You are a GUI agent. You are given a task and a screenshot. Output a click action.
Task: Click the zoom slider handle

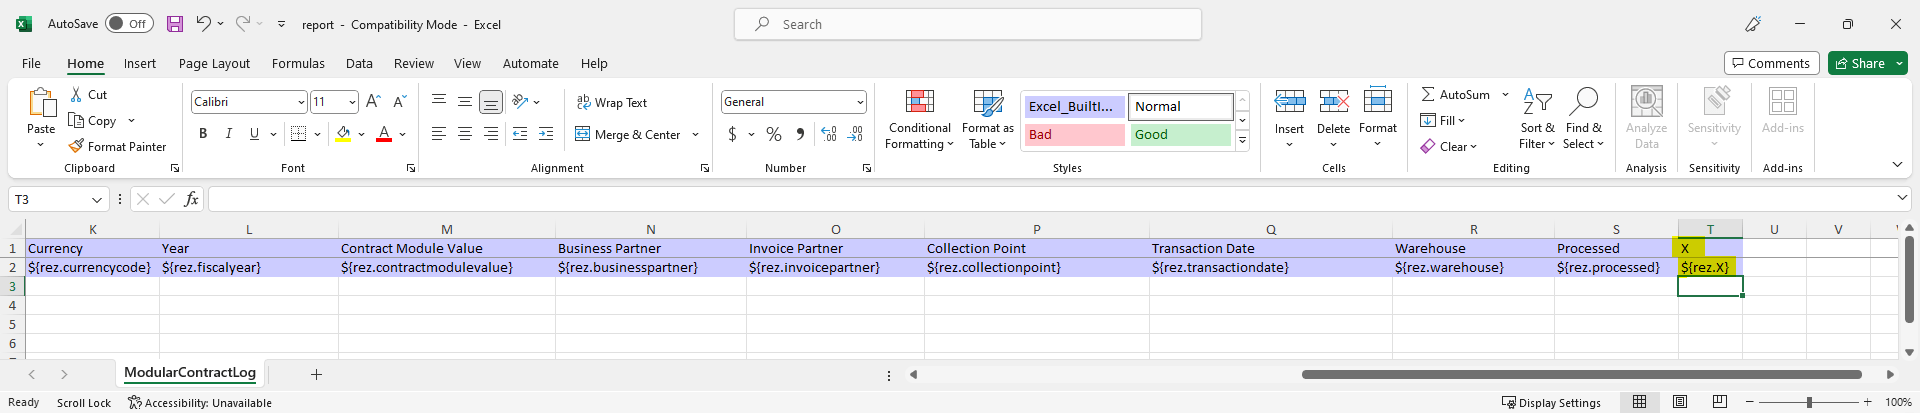pyautogui.click(x=1809, y=402)
